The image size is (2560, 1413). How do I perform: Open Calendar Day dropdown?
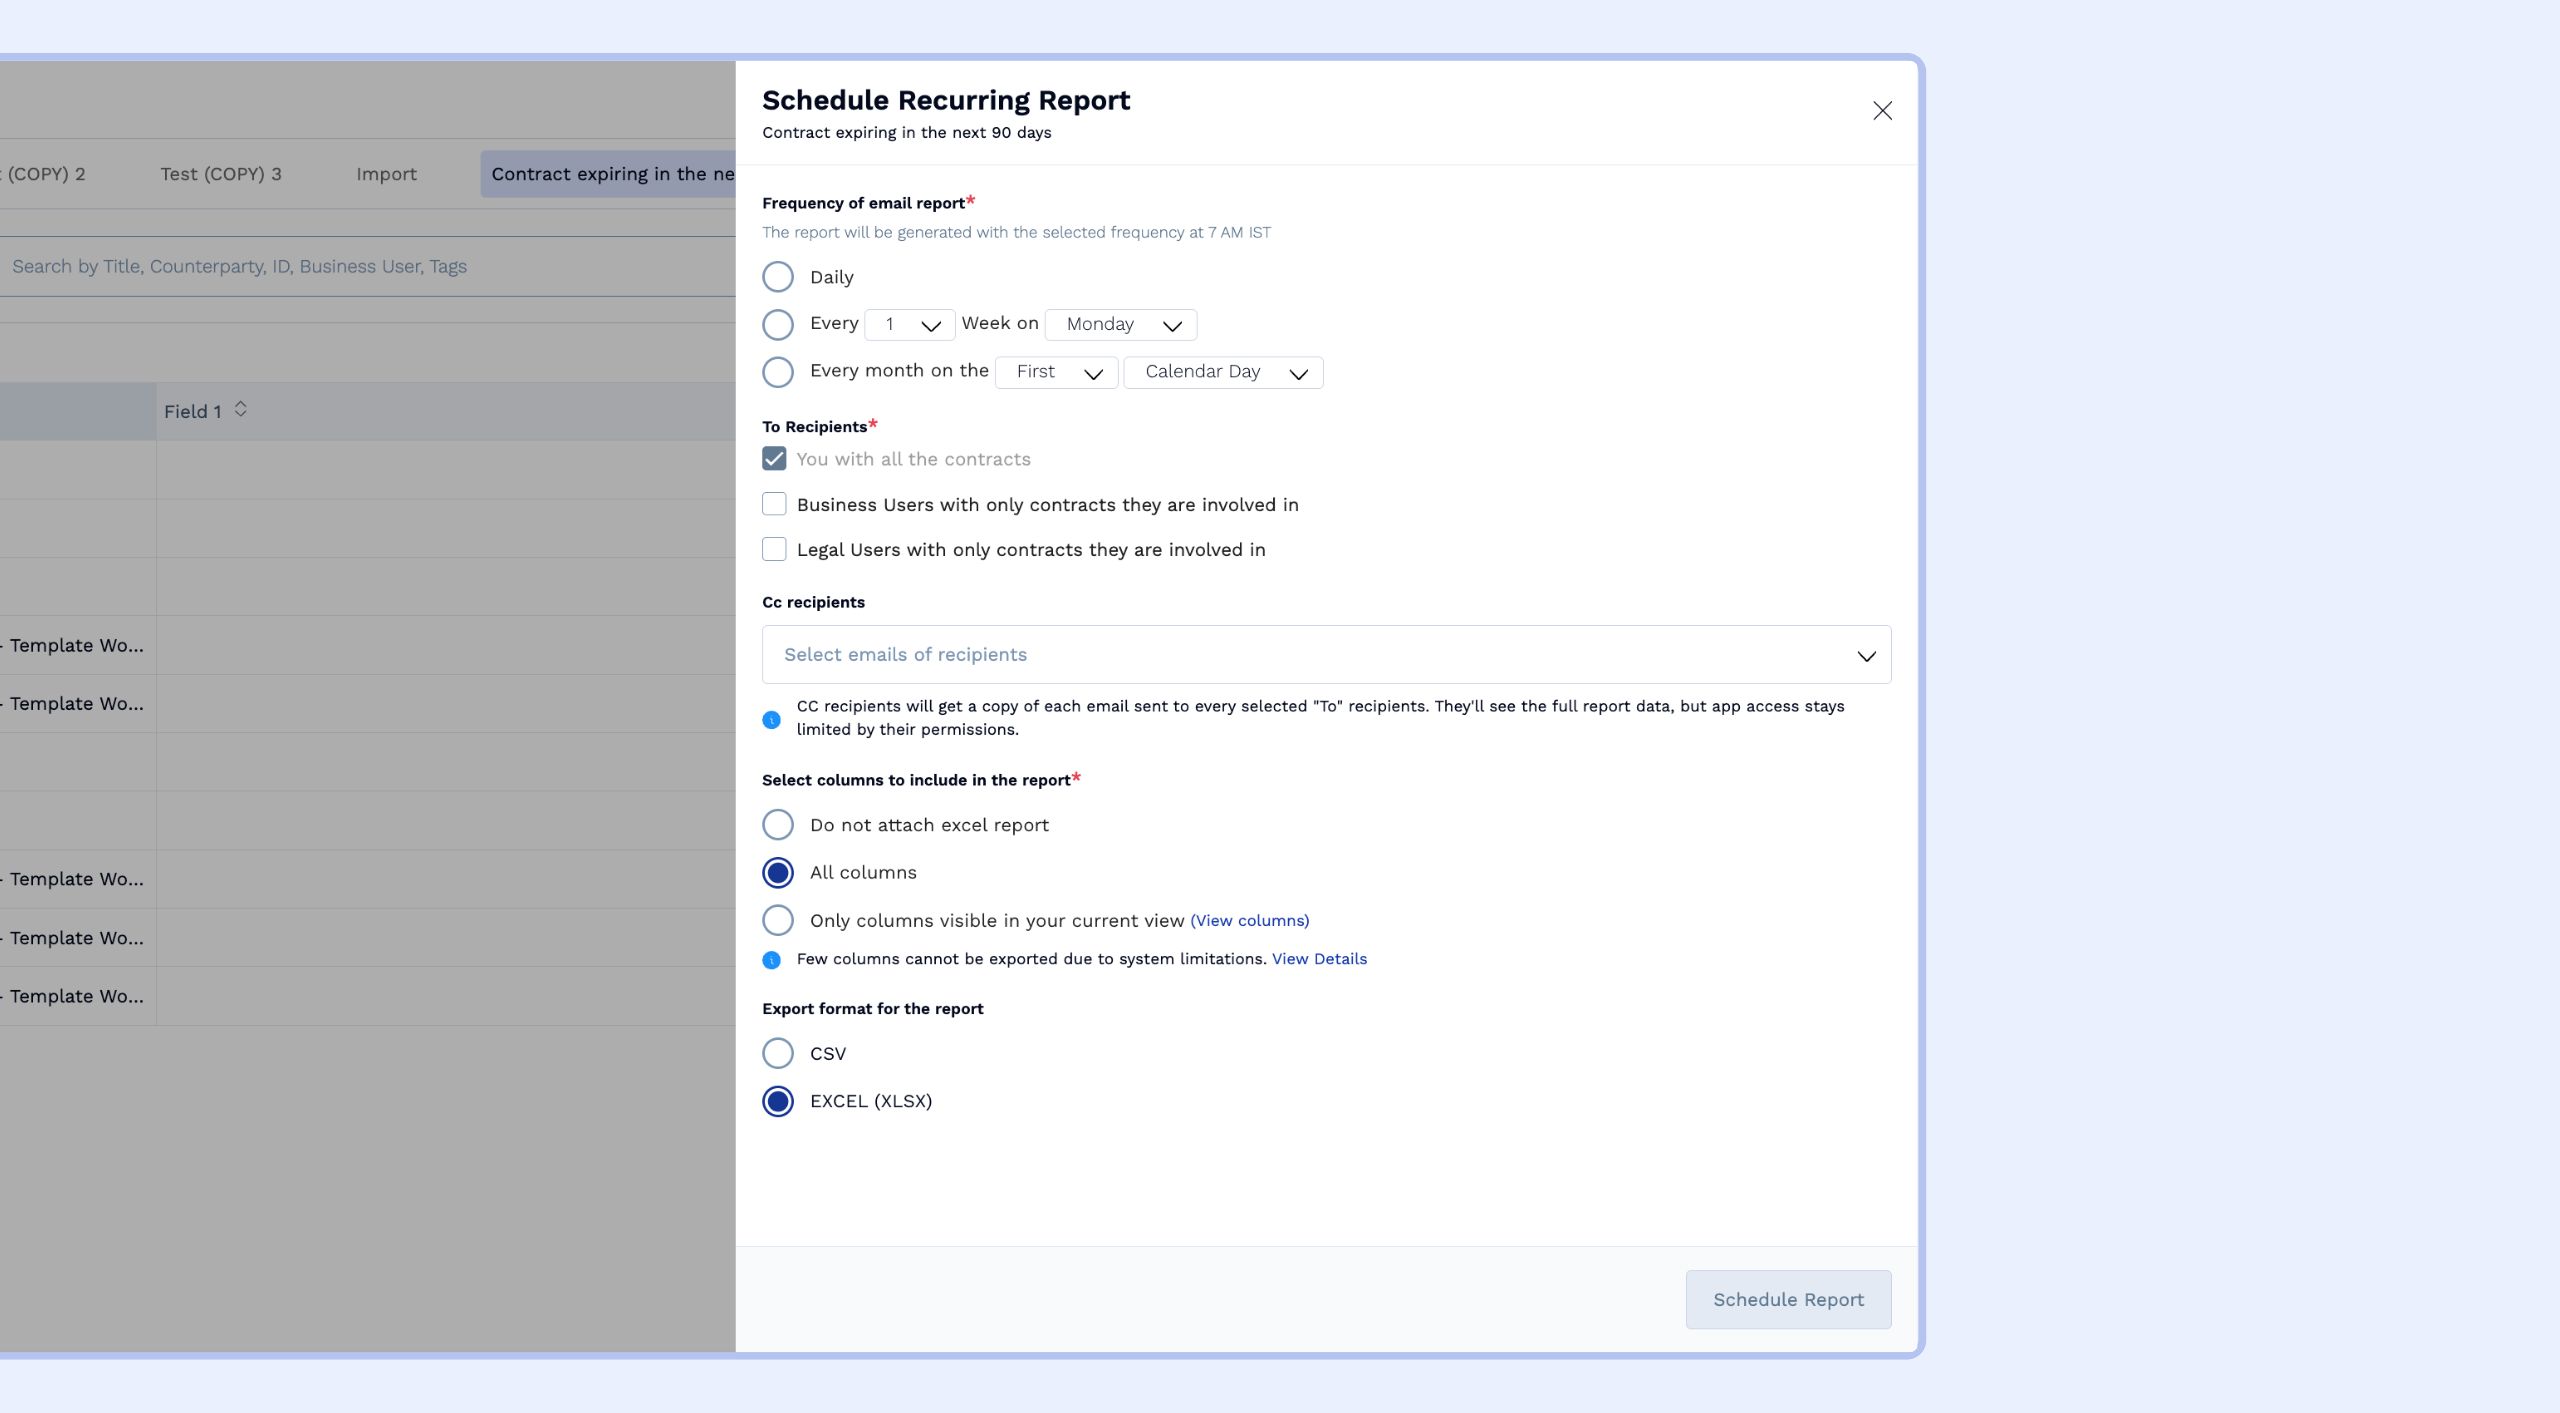click(x=1223, y=372)
